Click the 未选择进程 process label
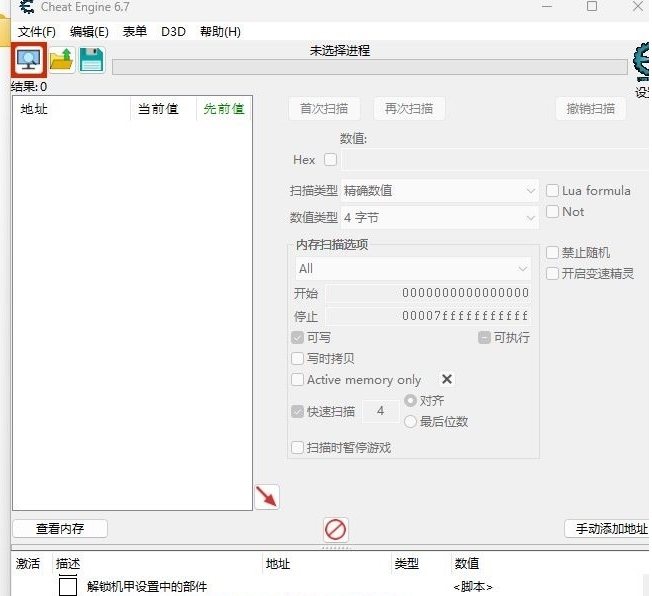This screenshot has width=652, height=596. pyautogui.click(x=340, y=51)
